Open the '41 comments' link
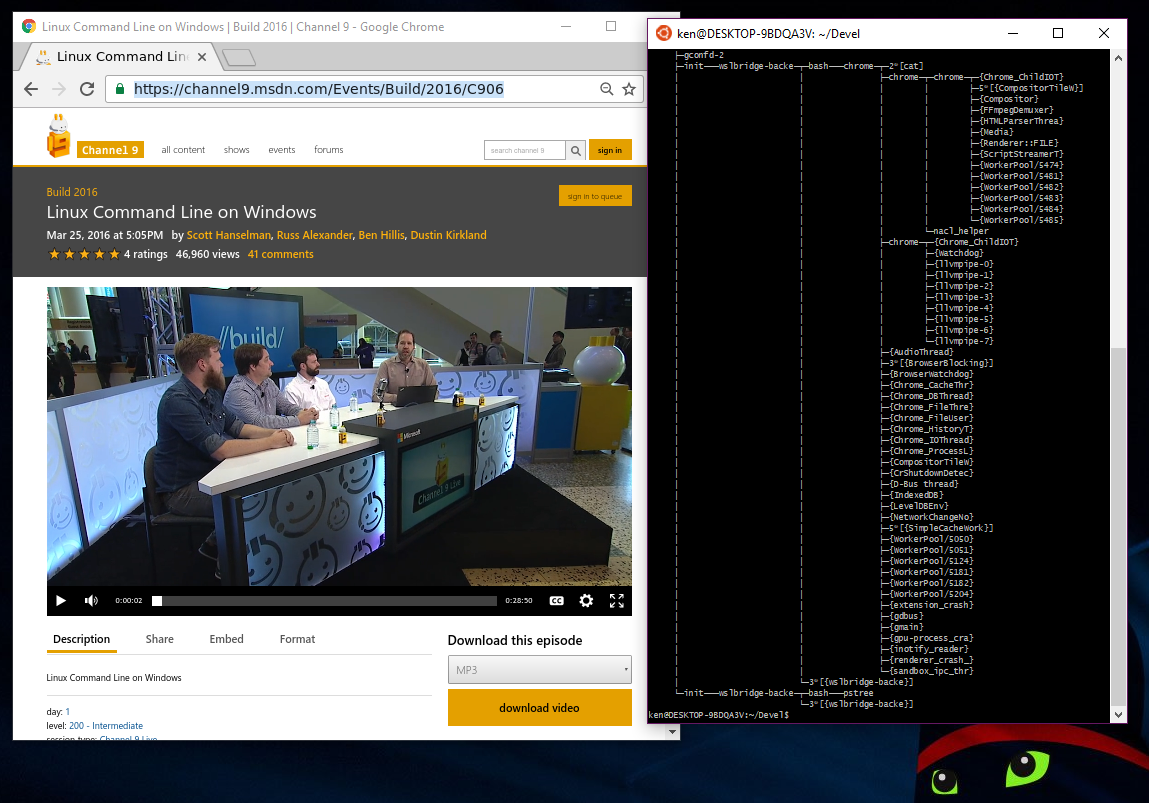Screen dimensions: 1149x803 coord(281,254)
